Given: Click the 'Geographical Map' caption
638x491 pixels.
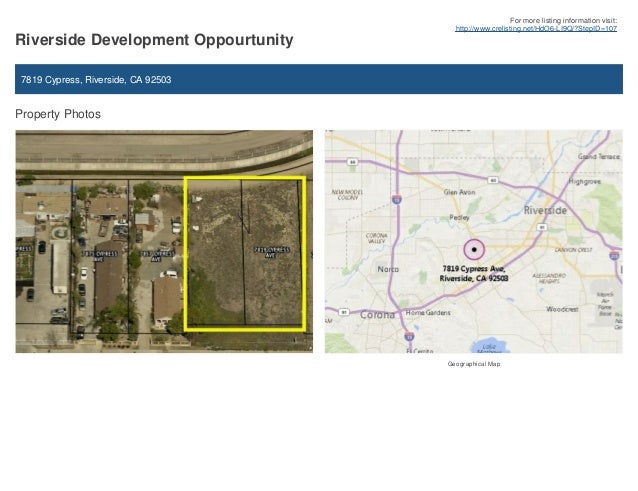Looking at the screenshot, I should pos(474,364).
